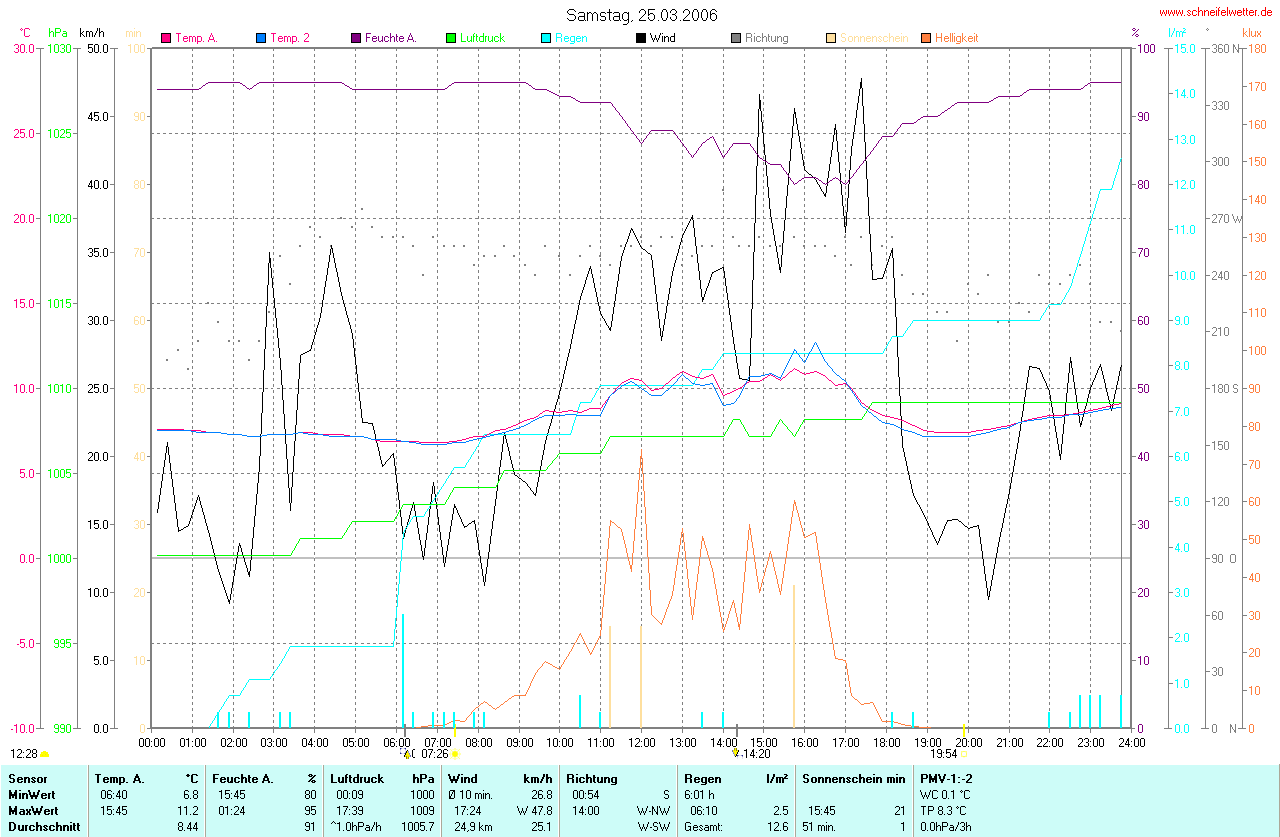Click the total rain value 12.6
Image resolution: width=1280 pixels, height=837 pixels.
point(777,827)
